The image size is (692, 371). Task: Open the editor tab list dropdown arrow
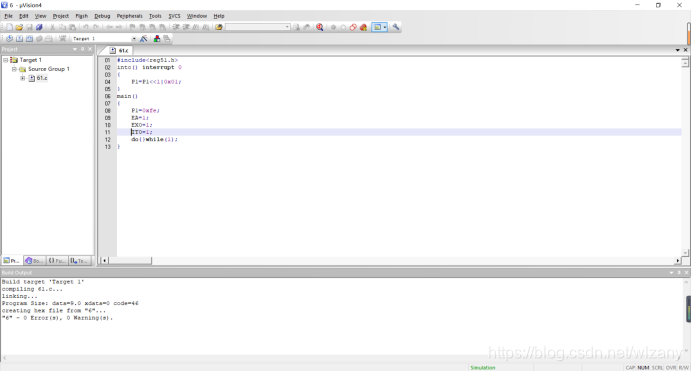point(677,50)
